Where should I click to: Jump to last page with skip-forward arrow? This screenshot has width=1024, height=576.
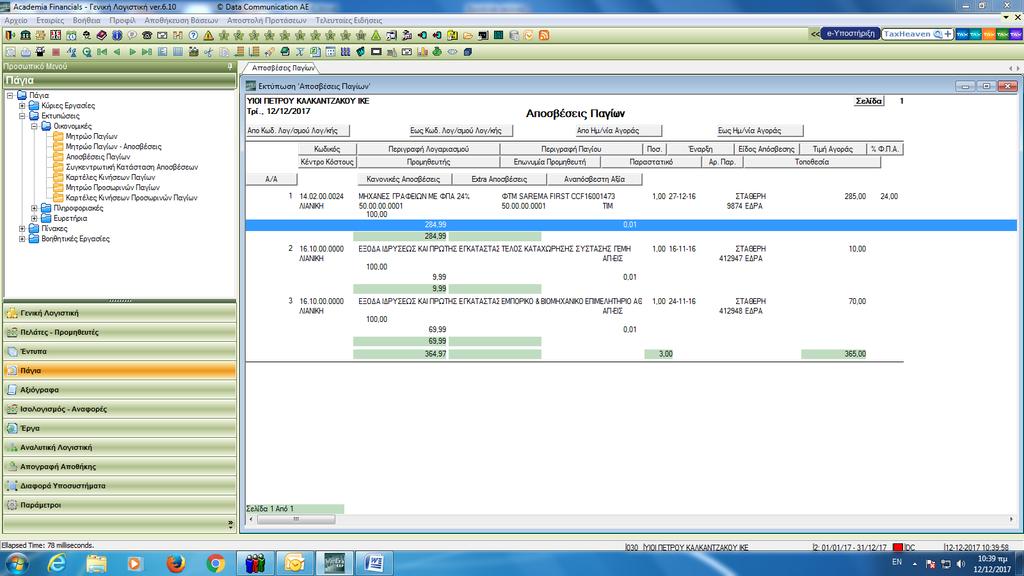(147, 52)
